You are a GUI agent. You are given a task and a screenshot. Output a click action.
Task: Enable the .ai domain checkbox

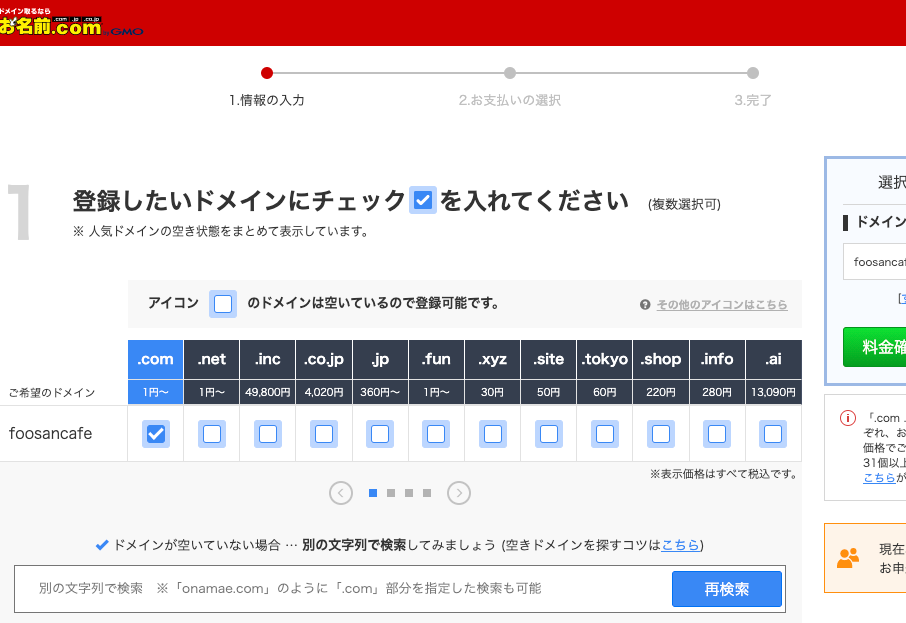[772, 434]
